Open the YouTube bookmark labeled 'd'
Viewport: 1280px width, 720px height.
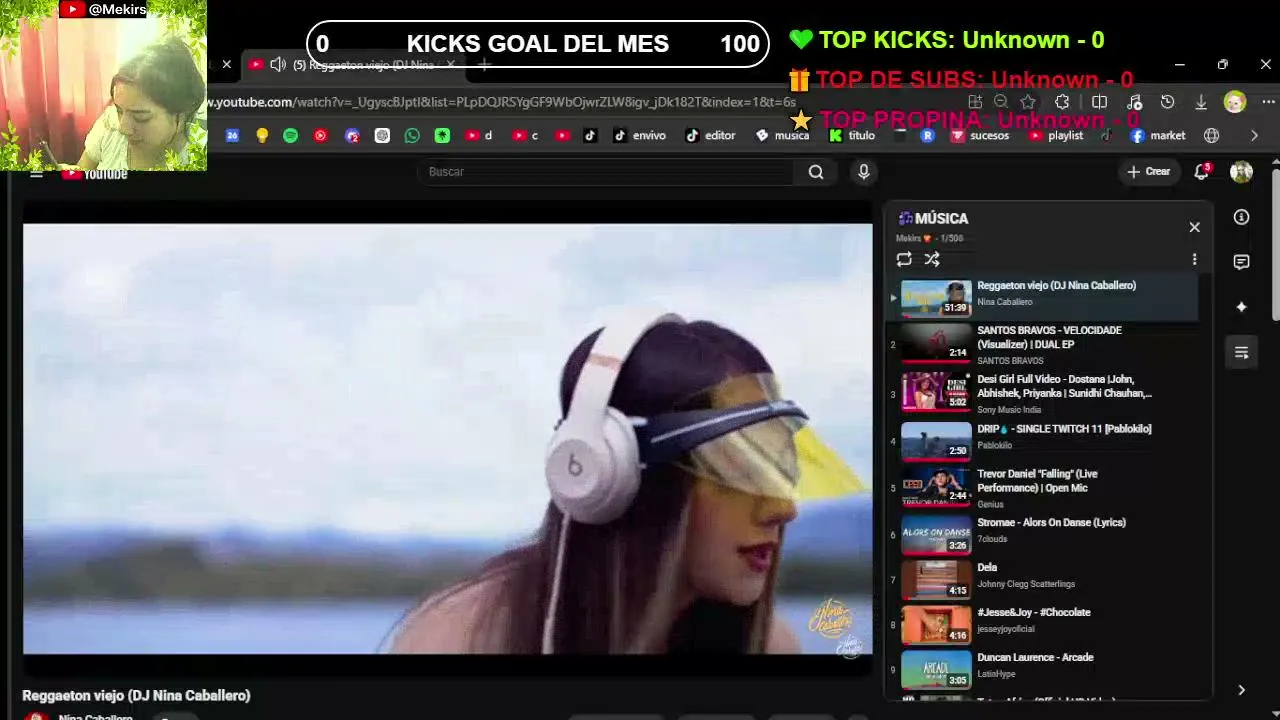coord(479,136)
